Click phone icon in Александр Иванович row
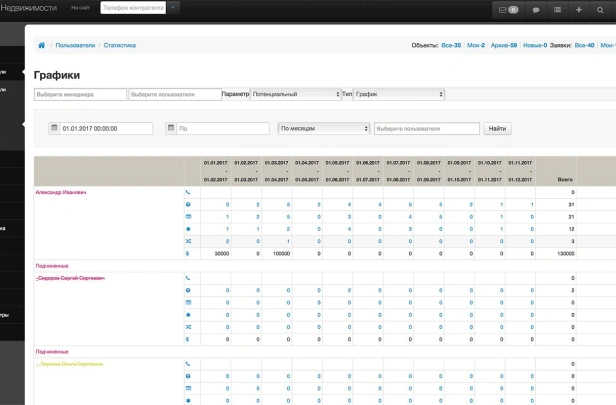The width and height of the screenshot is (616, 405). [x=188, y=192]
